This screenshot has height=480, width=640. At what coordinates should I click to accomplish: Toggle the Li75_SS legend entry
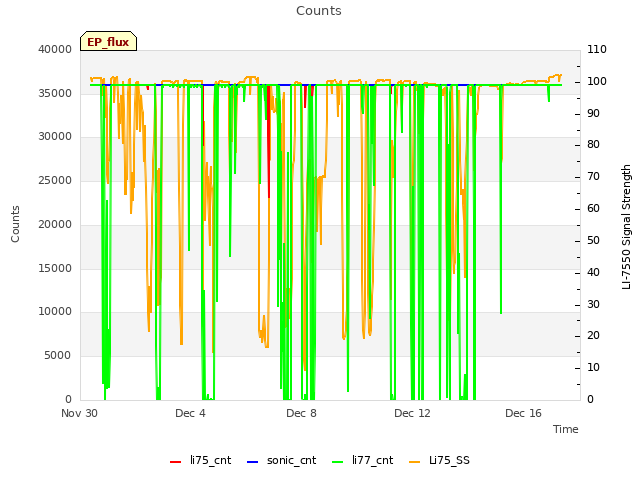coord(439,460)
